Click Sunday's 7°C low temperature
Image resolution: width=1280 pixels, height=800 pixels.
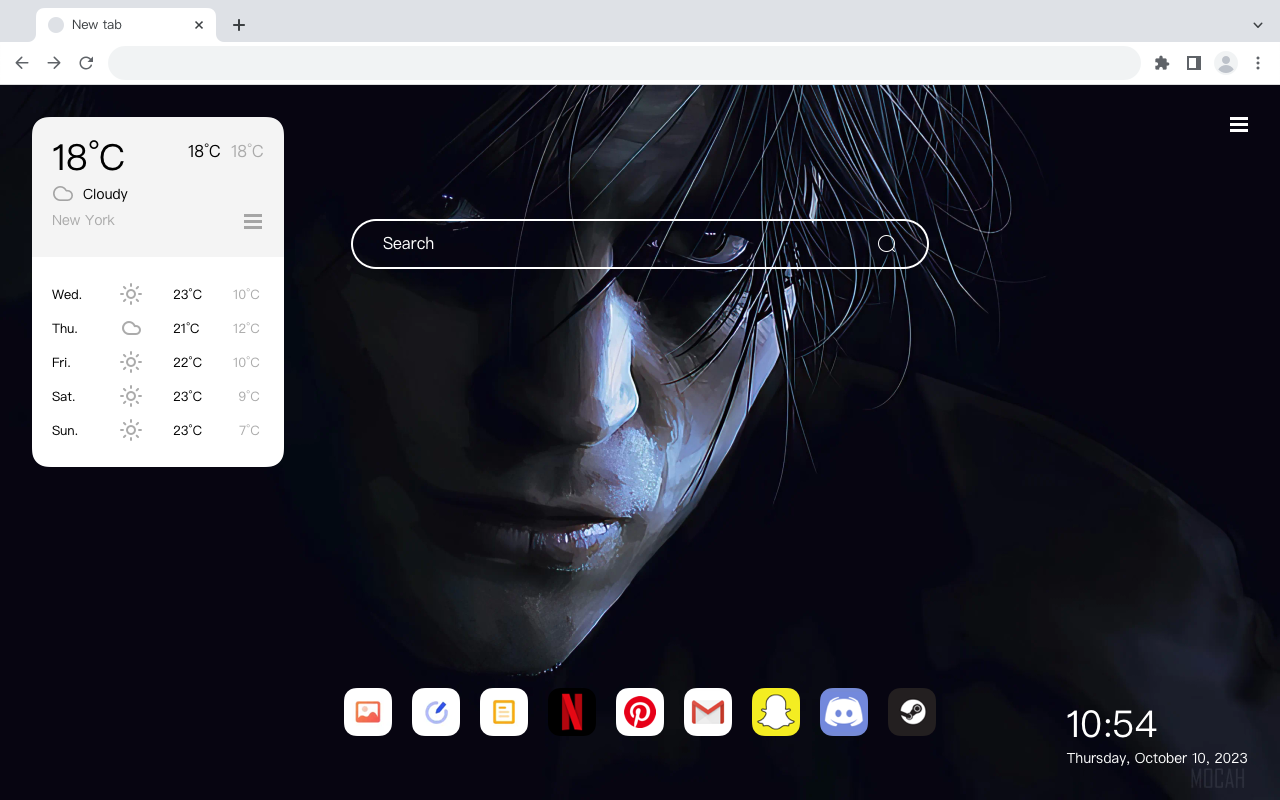tap(249, 431)
